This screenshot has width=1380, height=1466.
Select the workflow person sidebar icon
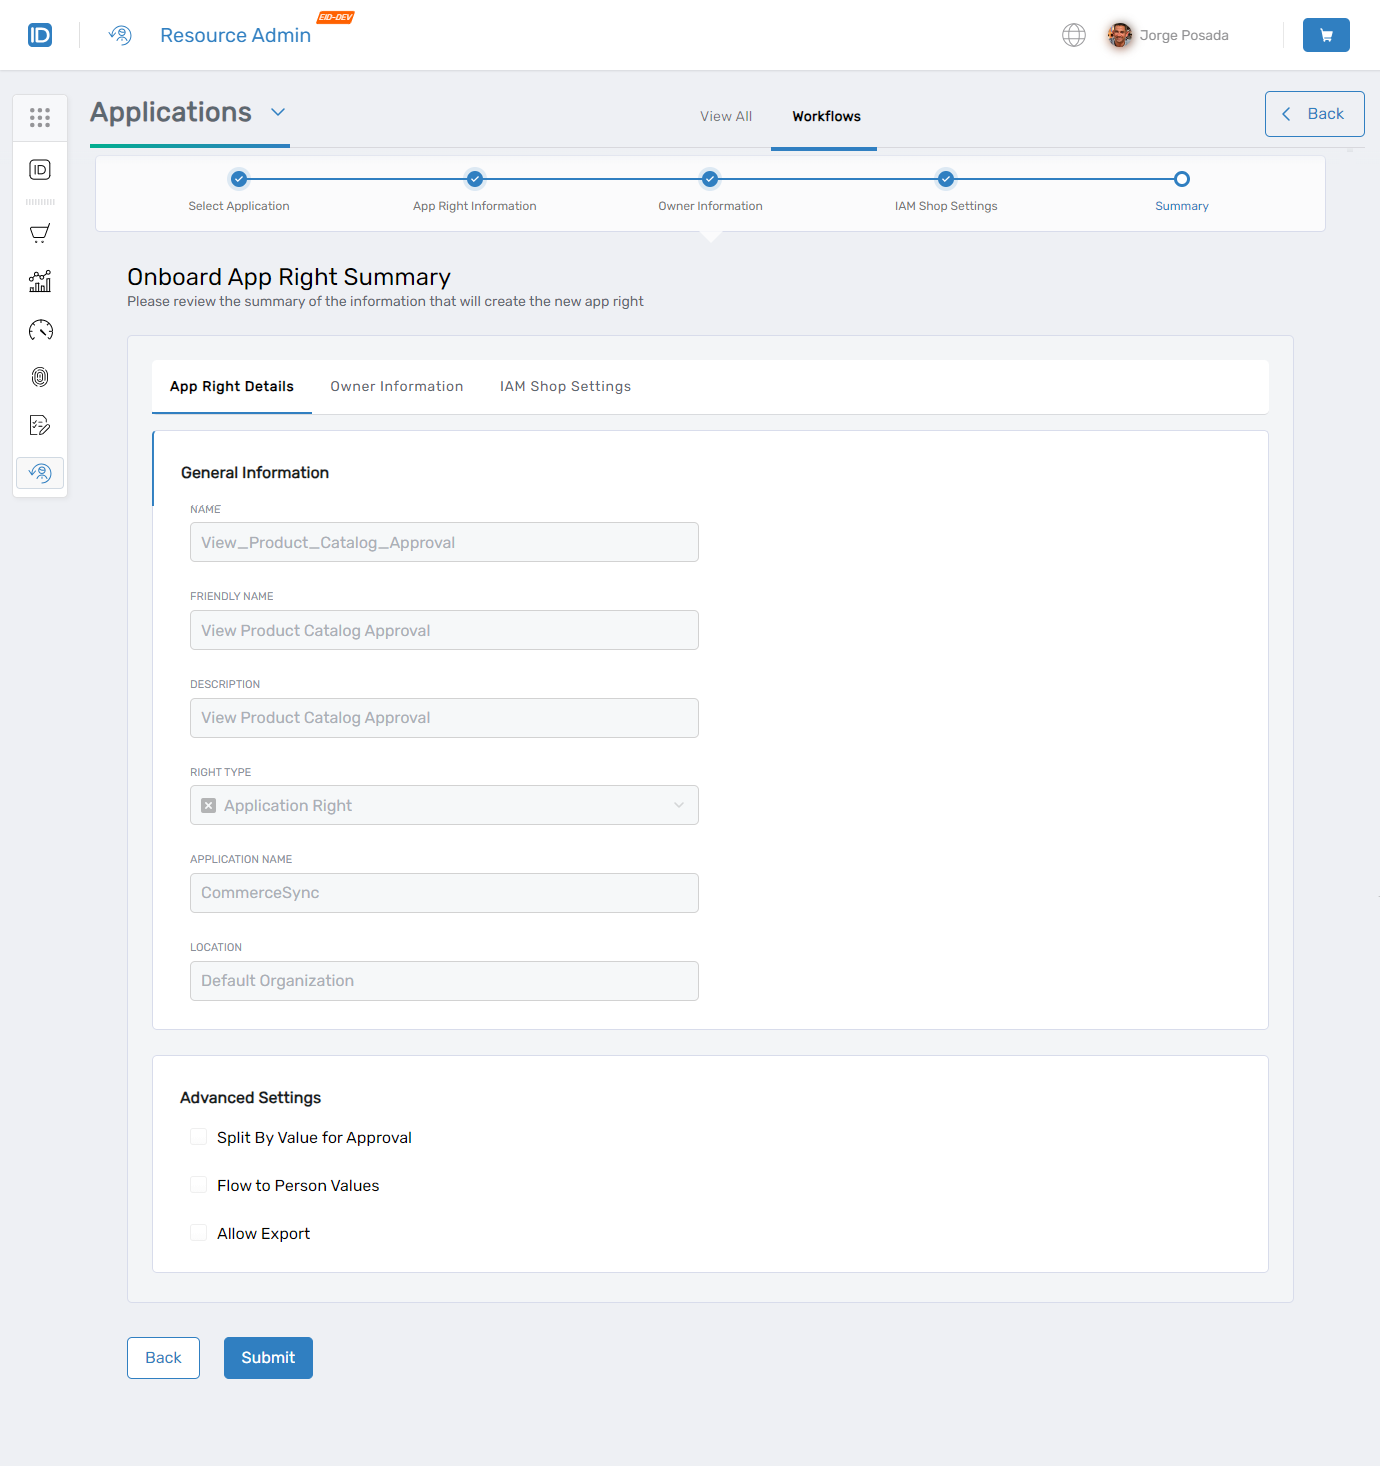click(x=40, y=473)
